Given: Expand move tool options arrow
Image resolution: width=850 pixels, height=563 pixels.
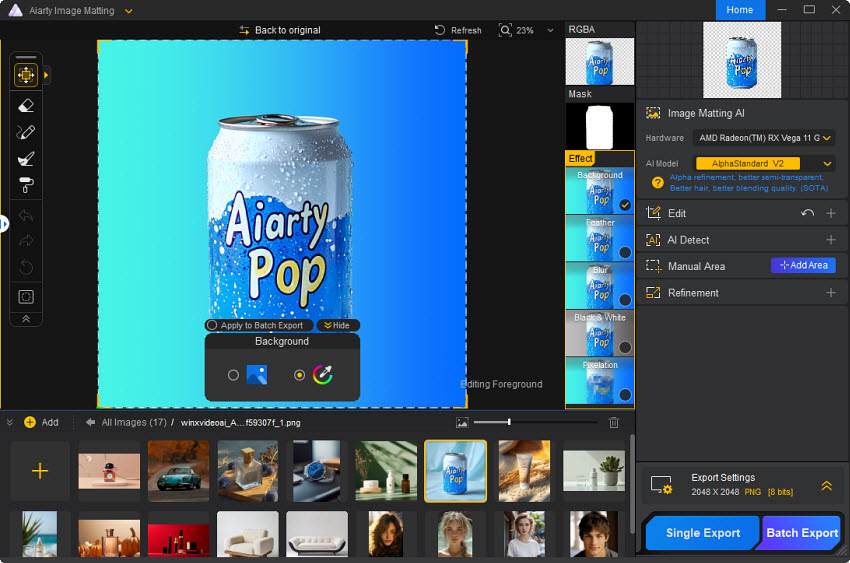Looking at the screenshot, I should (46, 75).
